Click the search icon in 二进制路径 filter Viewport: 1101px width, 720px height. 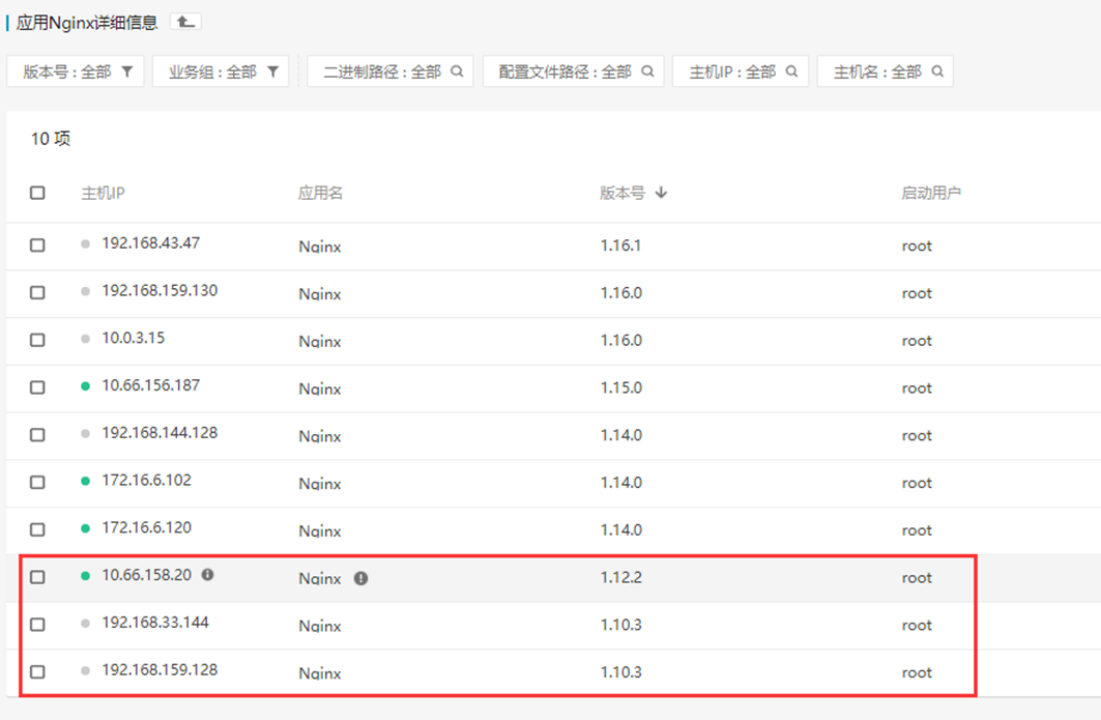pyautogui.click(x=456, y=71)
